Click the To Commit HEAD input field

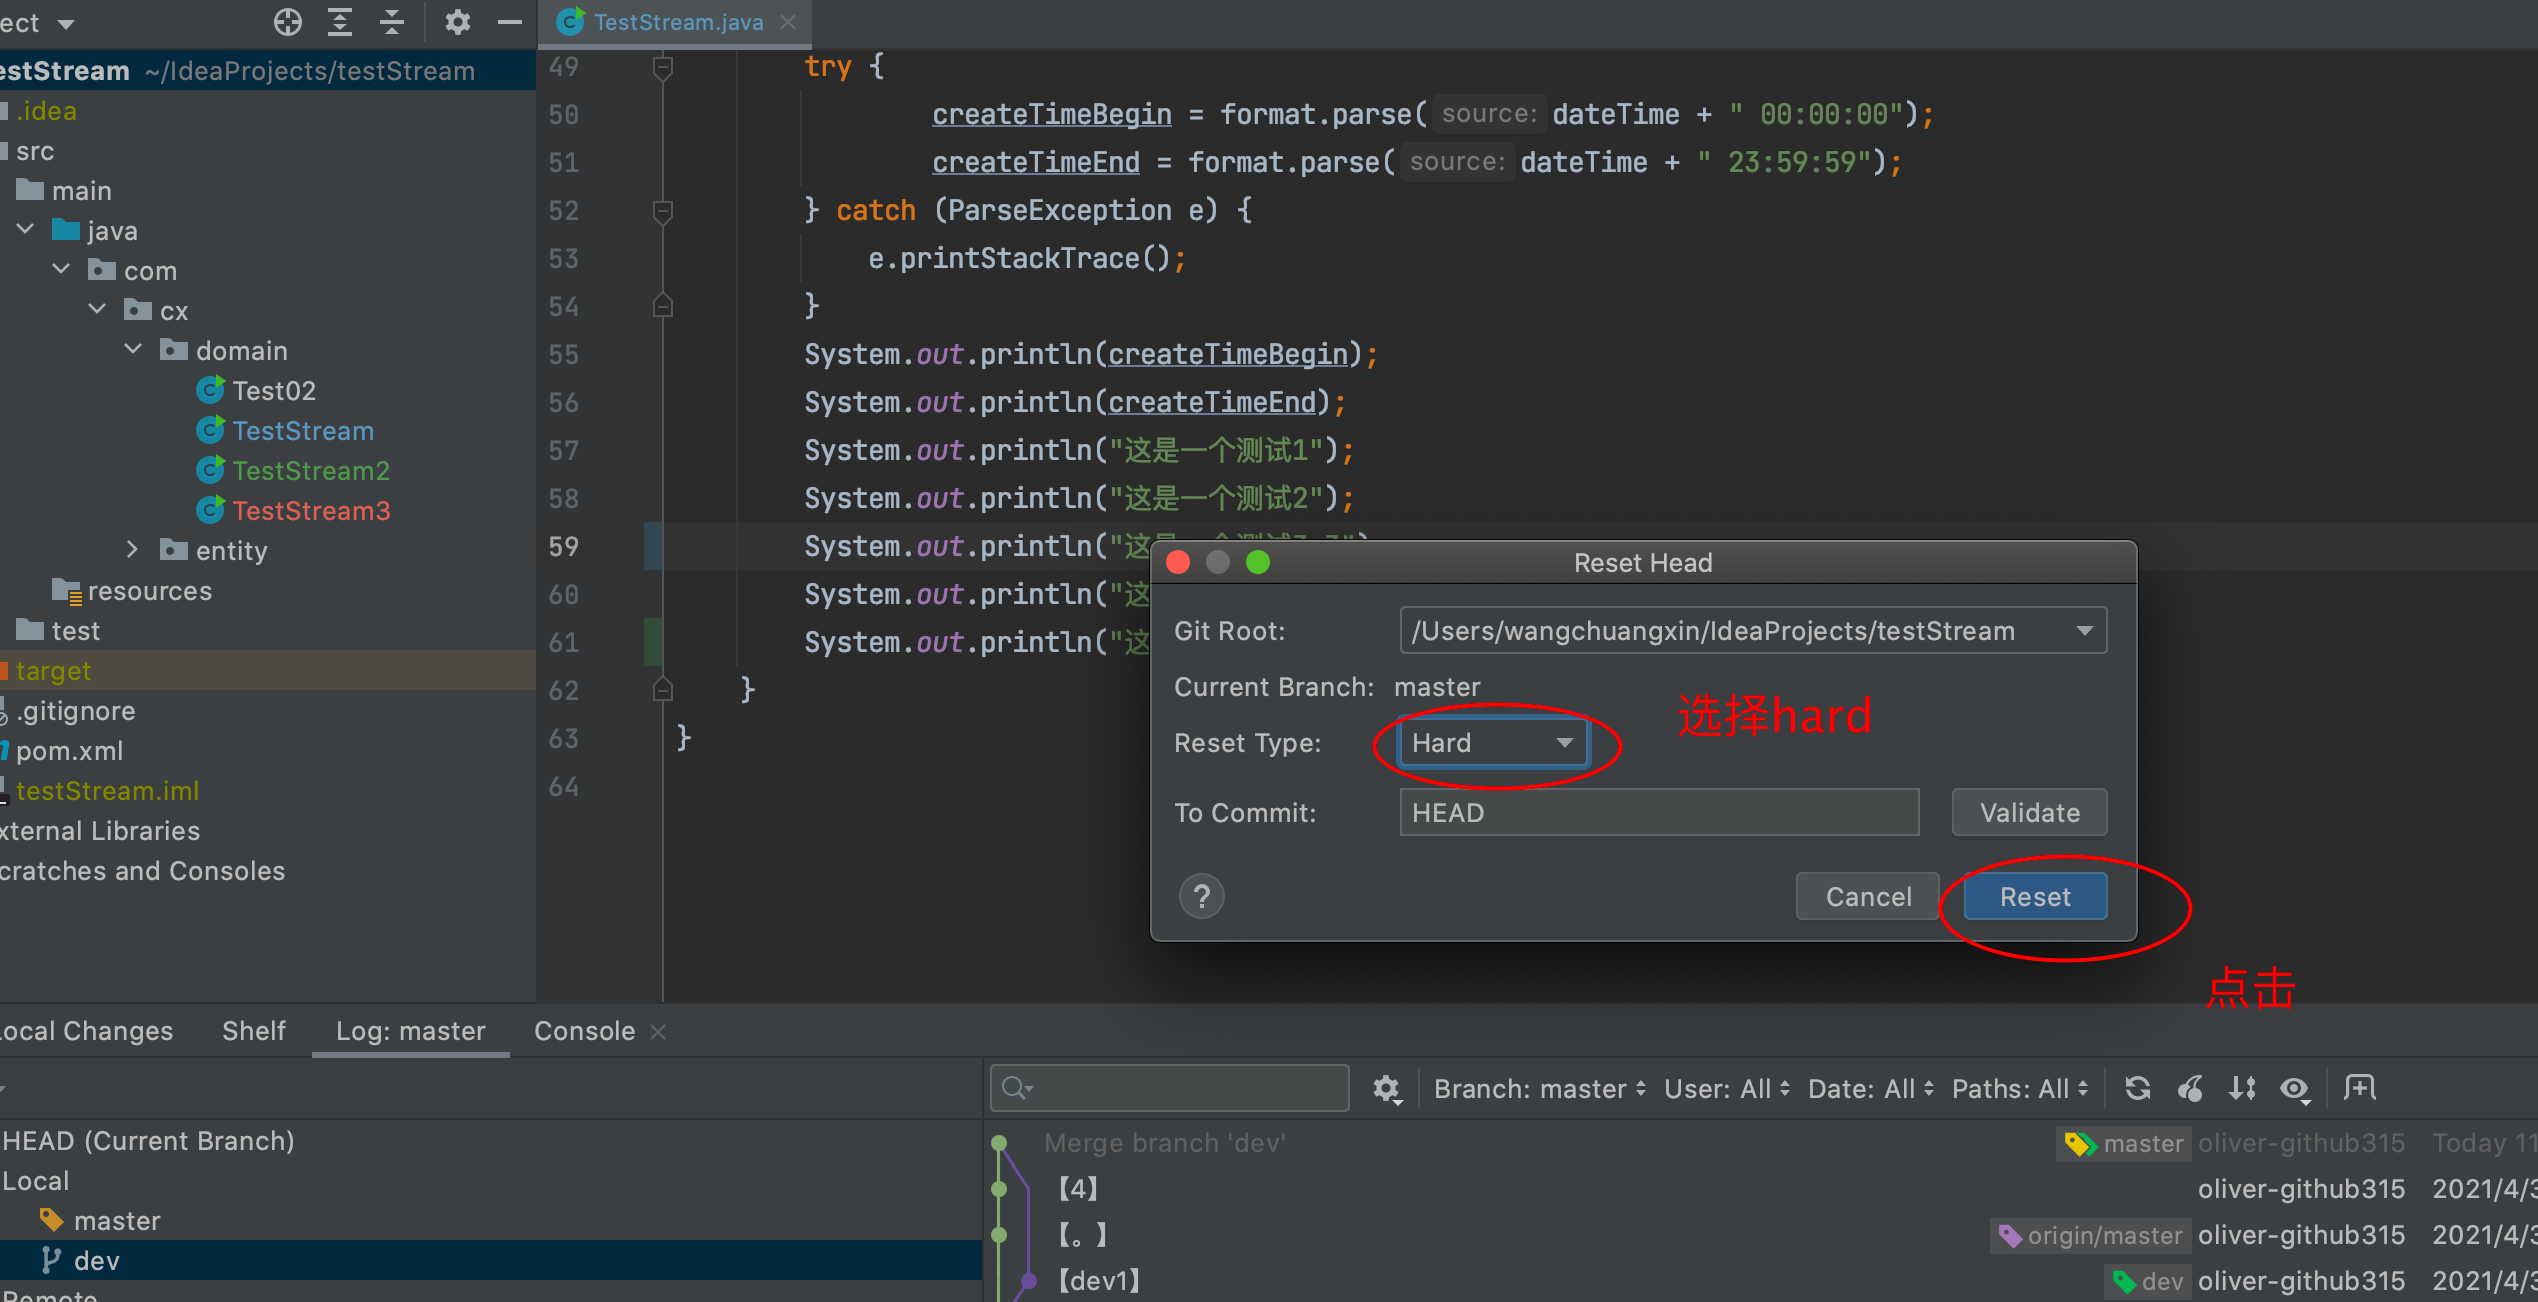point(1655,812)
